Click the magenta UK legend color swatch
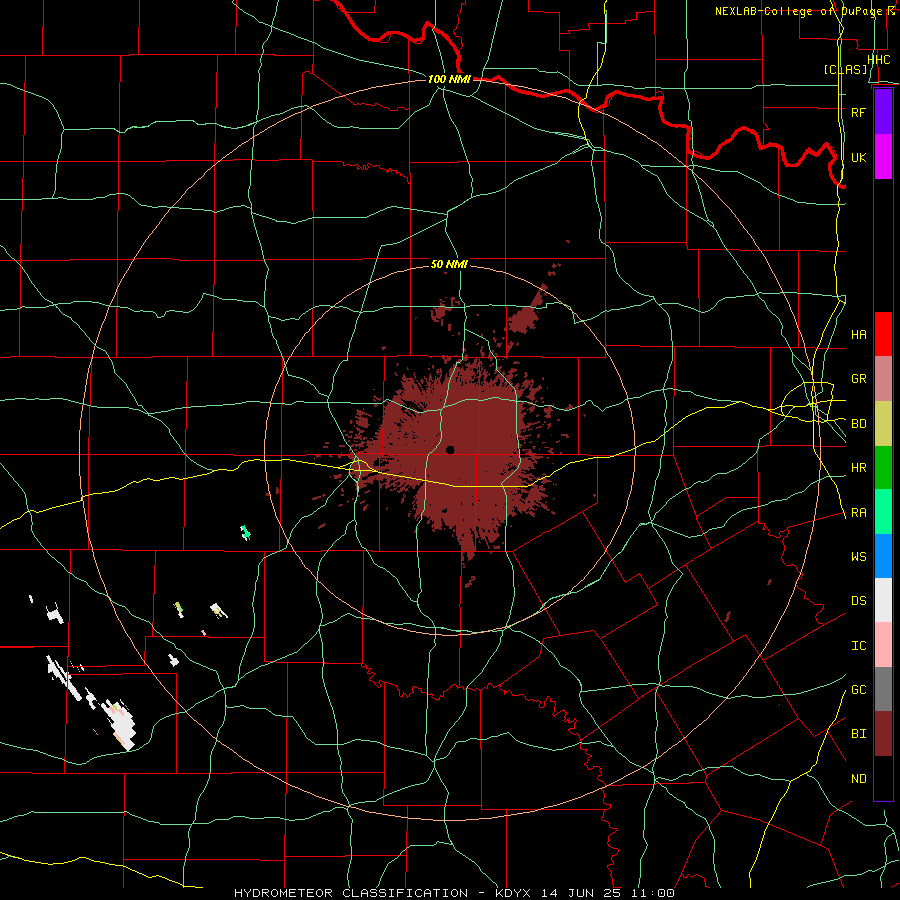Image resolution: width=900 pixels, height=900 pixels. pos(883,157)
